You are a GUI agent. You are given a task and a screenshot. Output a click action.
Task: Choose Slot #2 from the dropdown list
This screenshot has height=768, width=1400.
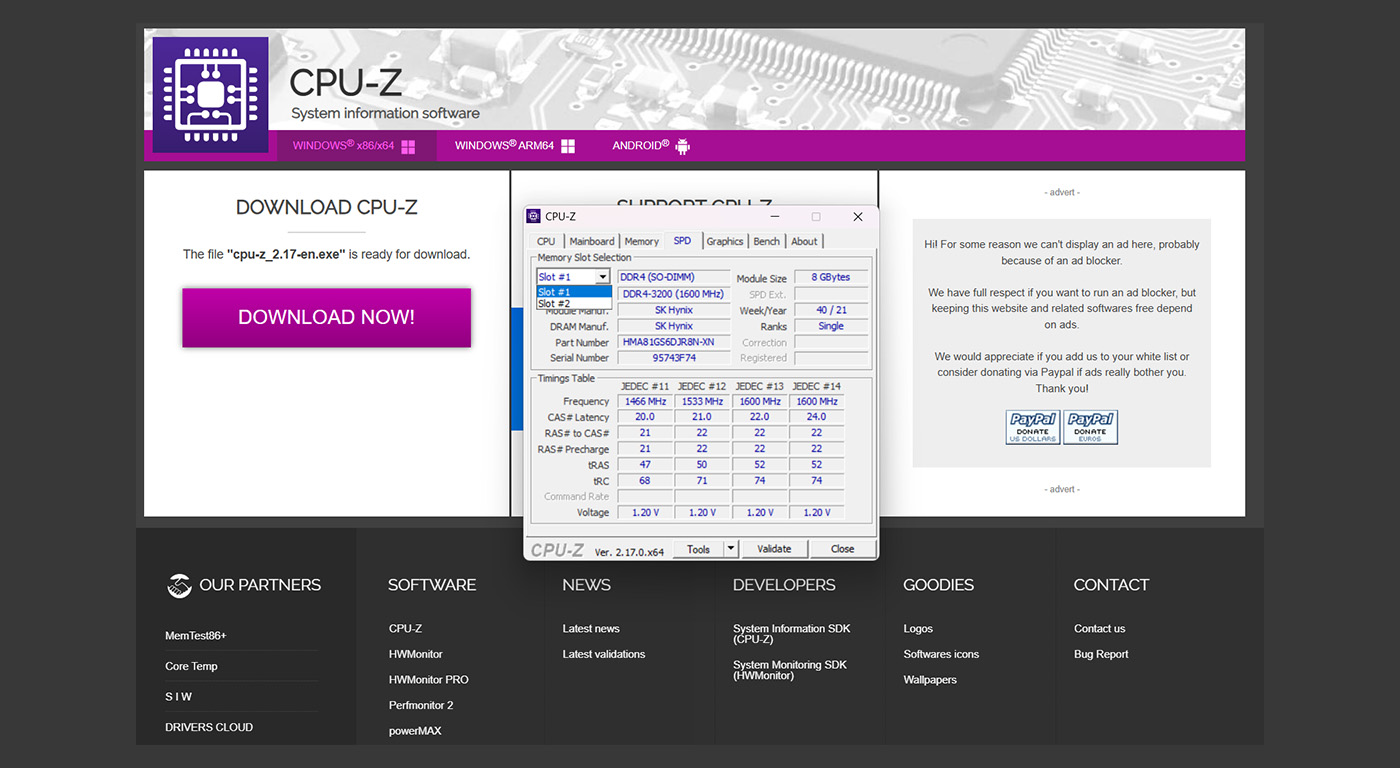tap(574, 304)
